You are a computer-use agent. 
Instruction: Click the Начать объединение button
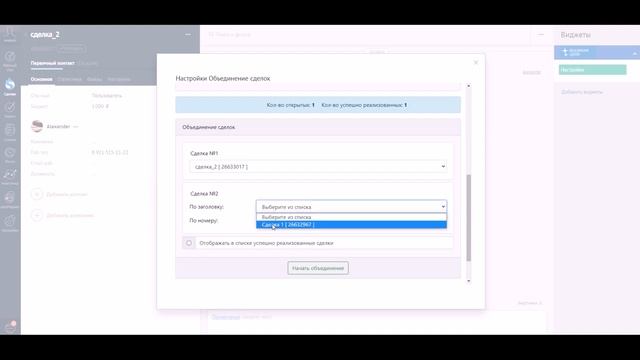pos(318,268)
